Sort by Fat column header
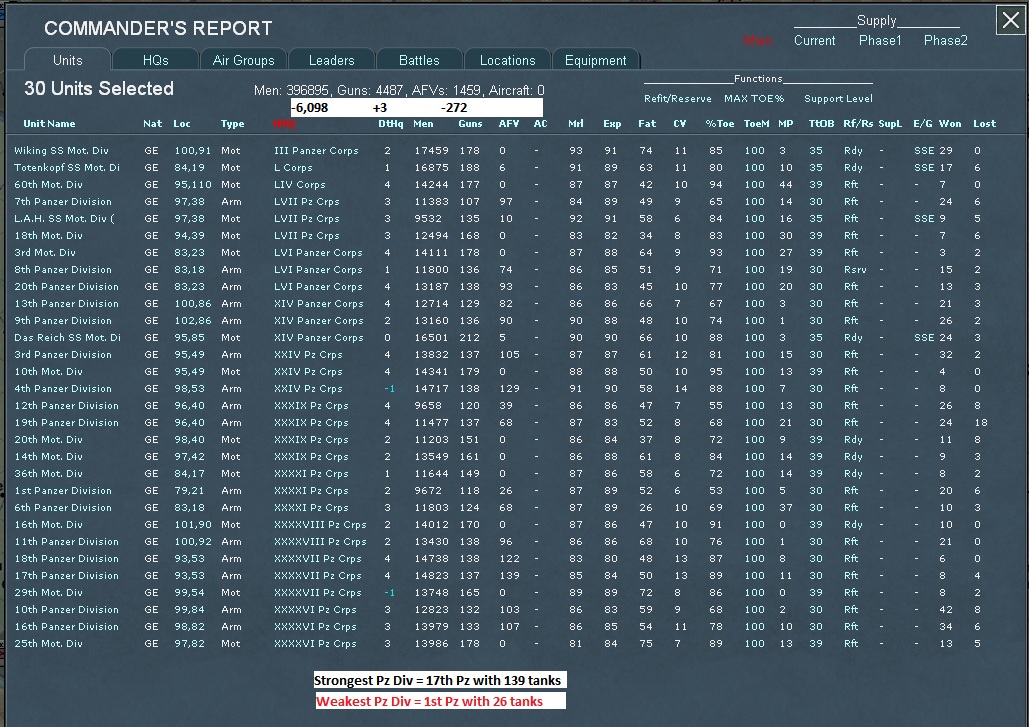This screenshot has width=1029, height=727. [x=646, y=123]
